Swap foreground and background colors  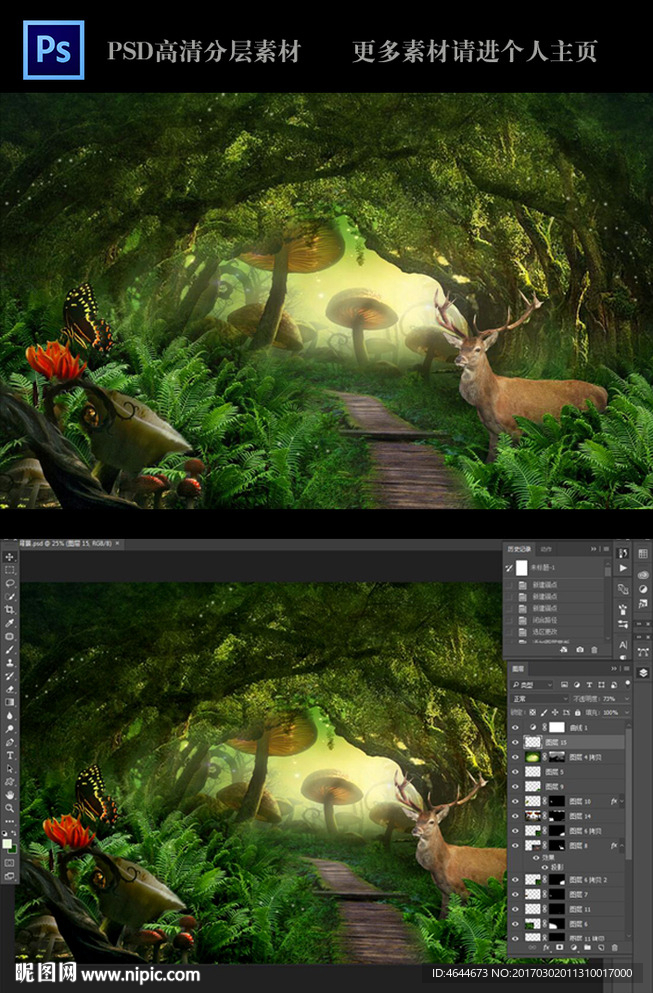coord(14,833)
